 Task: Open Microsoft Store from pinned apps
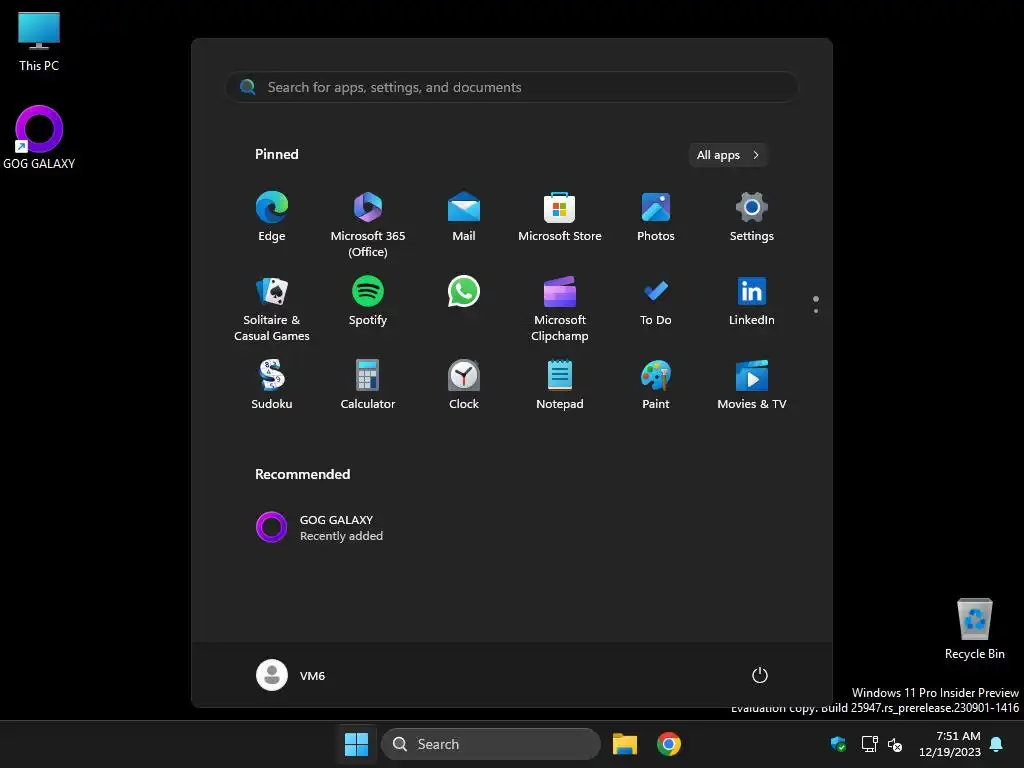560,217
